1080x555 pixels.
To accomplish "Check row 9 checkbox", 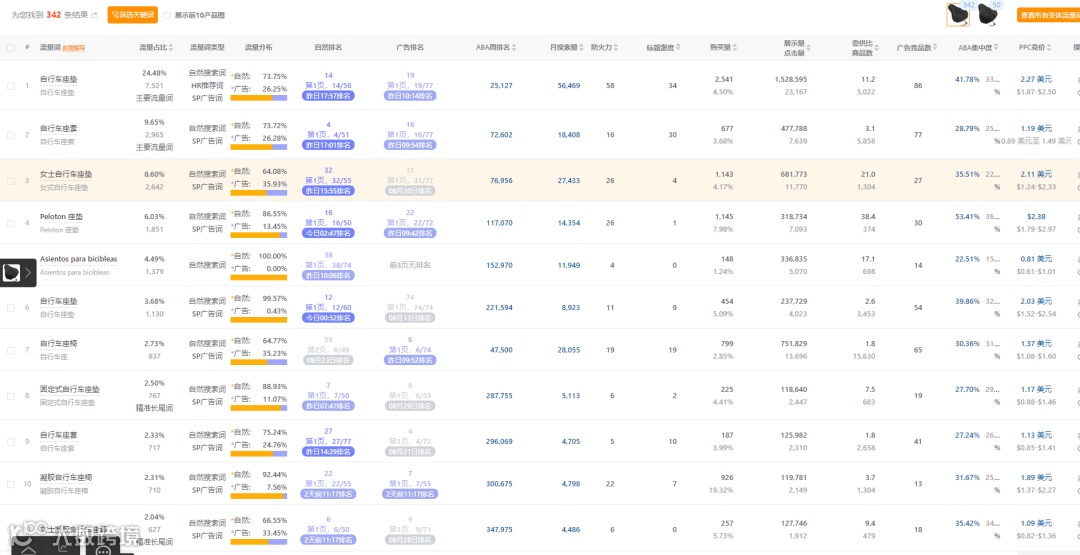I will 10,442.
